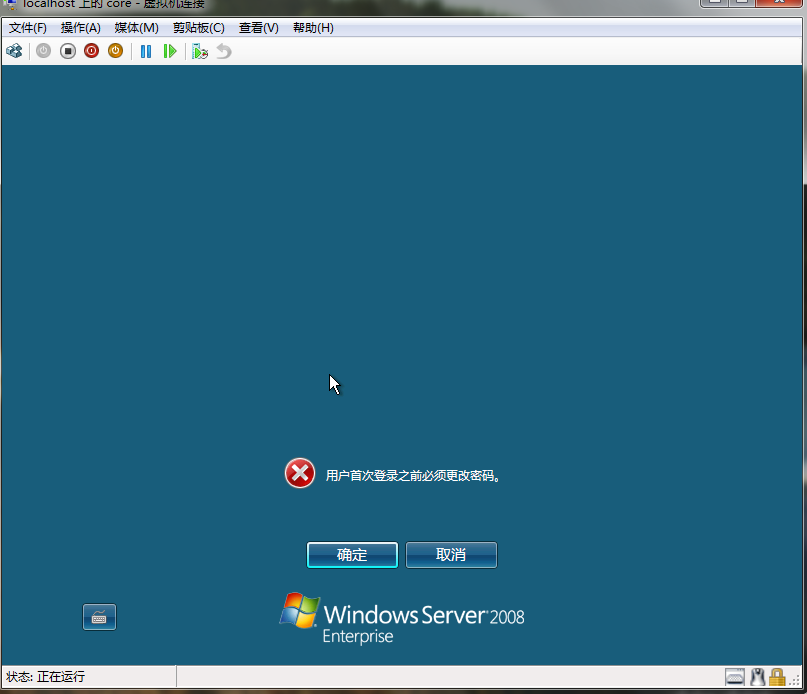Click the Ctrl+Alt+Del toolbar icon
This screenshot has width=807, height=694.
tap(14, 51)
